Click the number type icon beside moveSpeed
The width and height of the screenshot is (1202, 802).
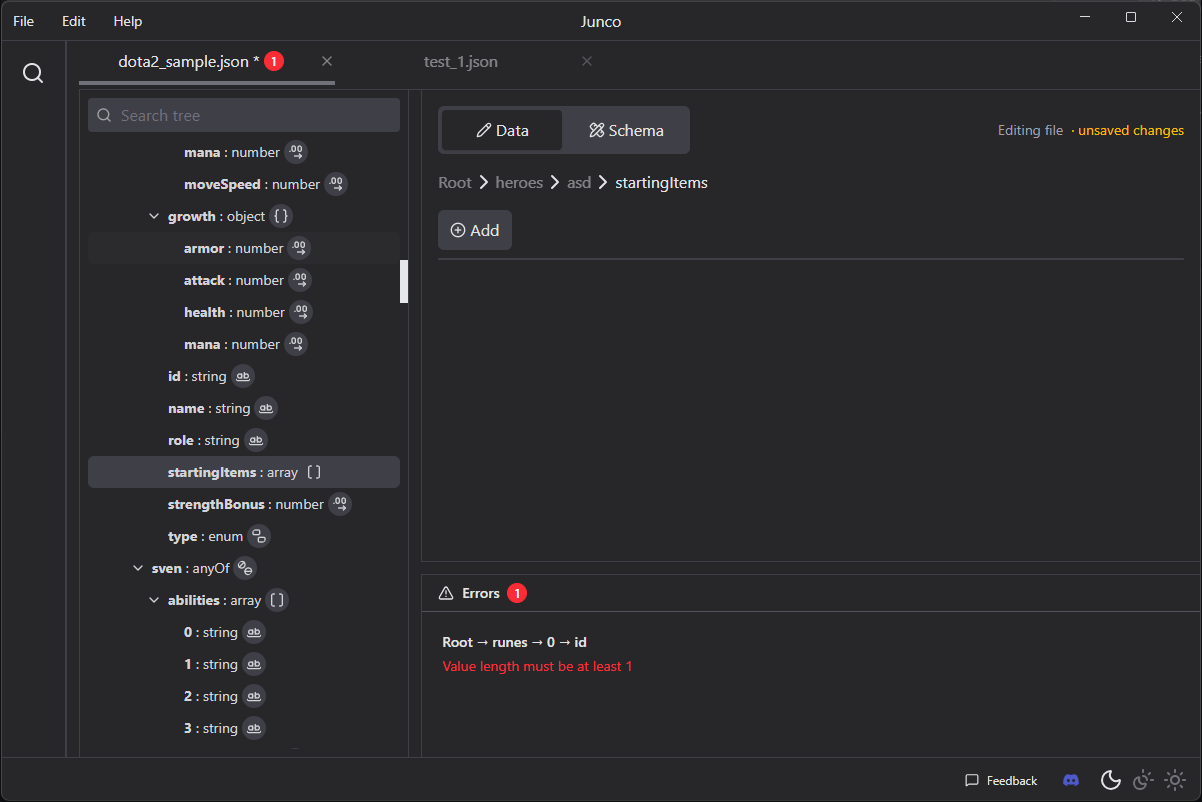(x=336, y=184)
